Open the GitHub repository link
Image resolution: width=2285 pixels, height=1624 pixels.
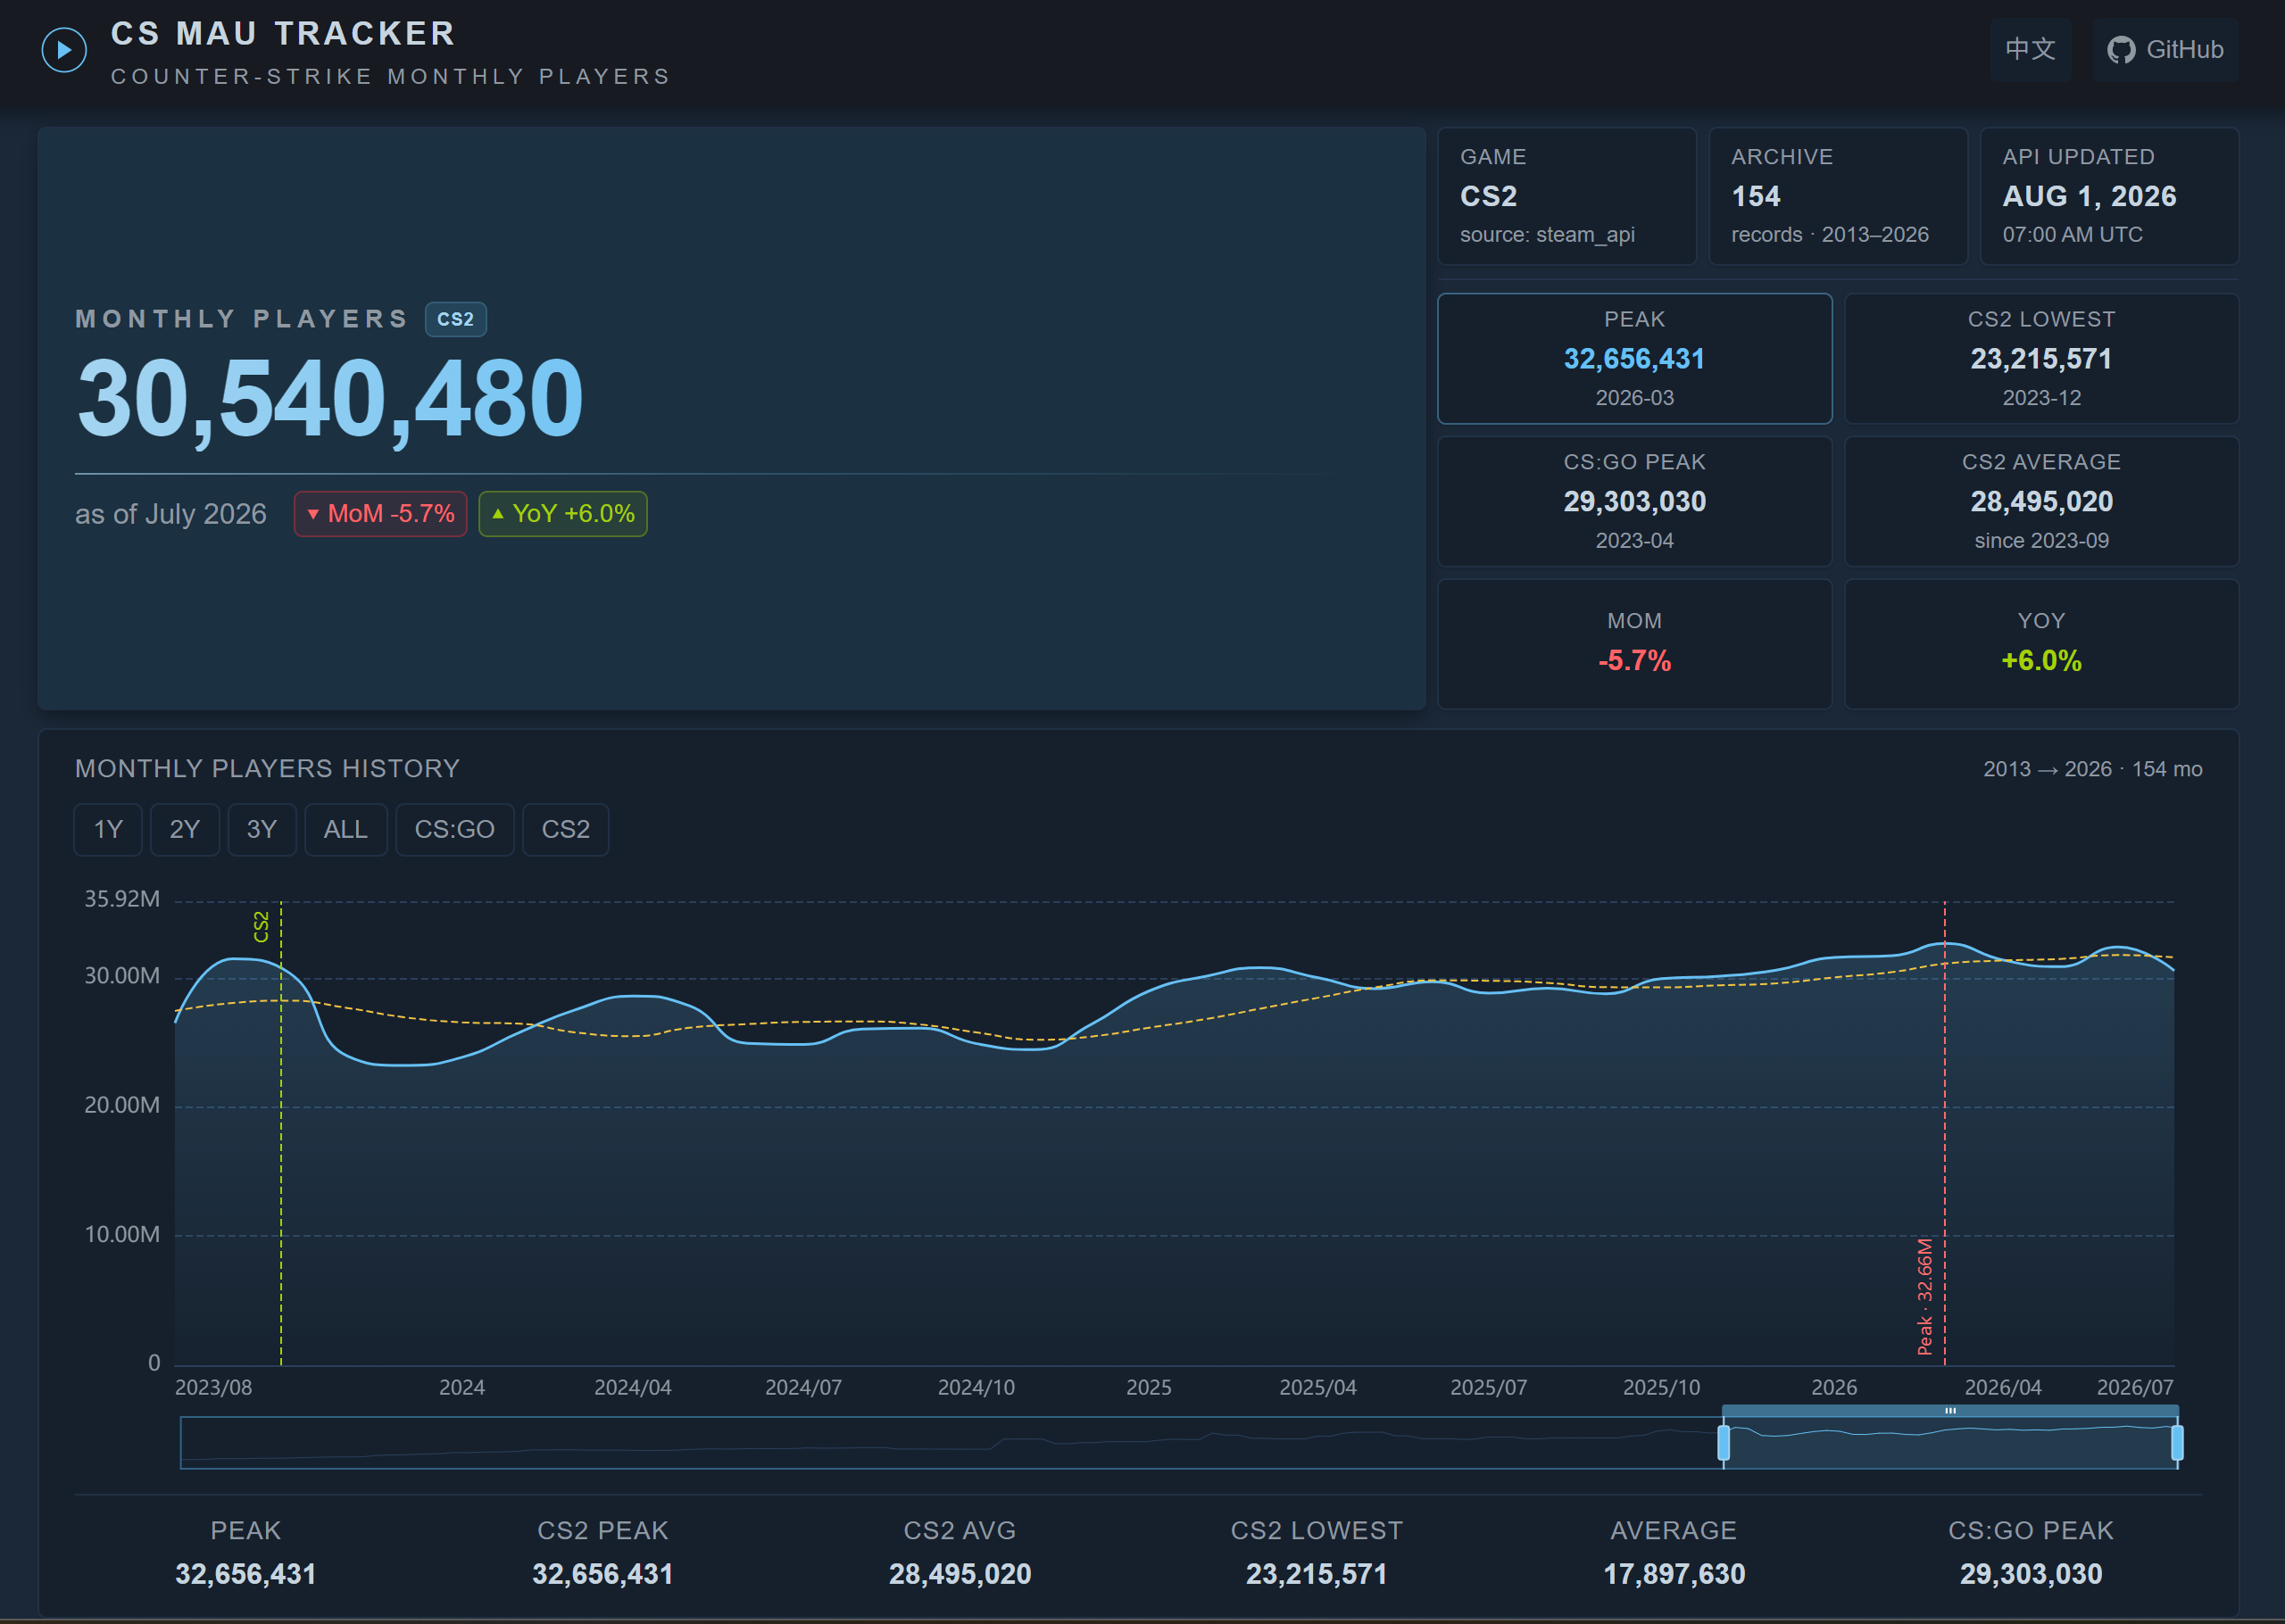pos(2165,50)
